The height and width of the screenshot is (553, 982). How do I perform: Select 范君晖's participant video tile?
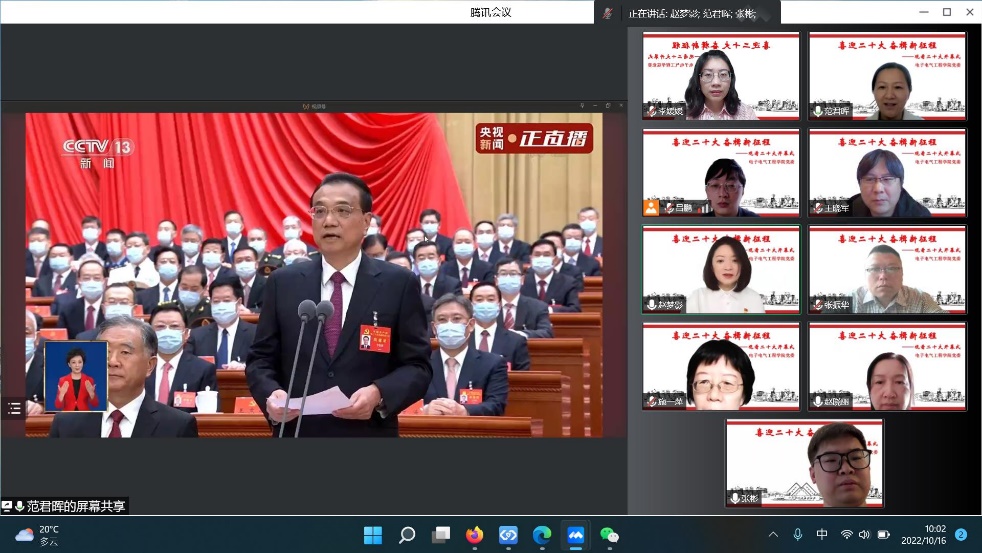pyautogui.click(x=887, y=77)
